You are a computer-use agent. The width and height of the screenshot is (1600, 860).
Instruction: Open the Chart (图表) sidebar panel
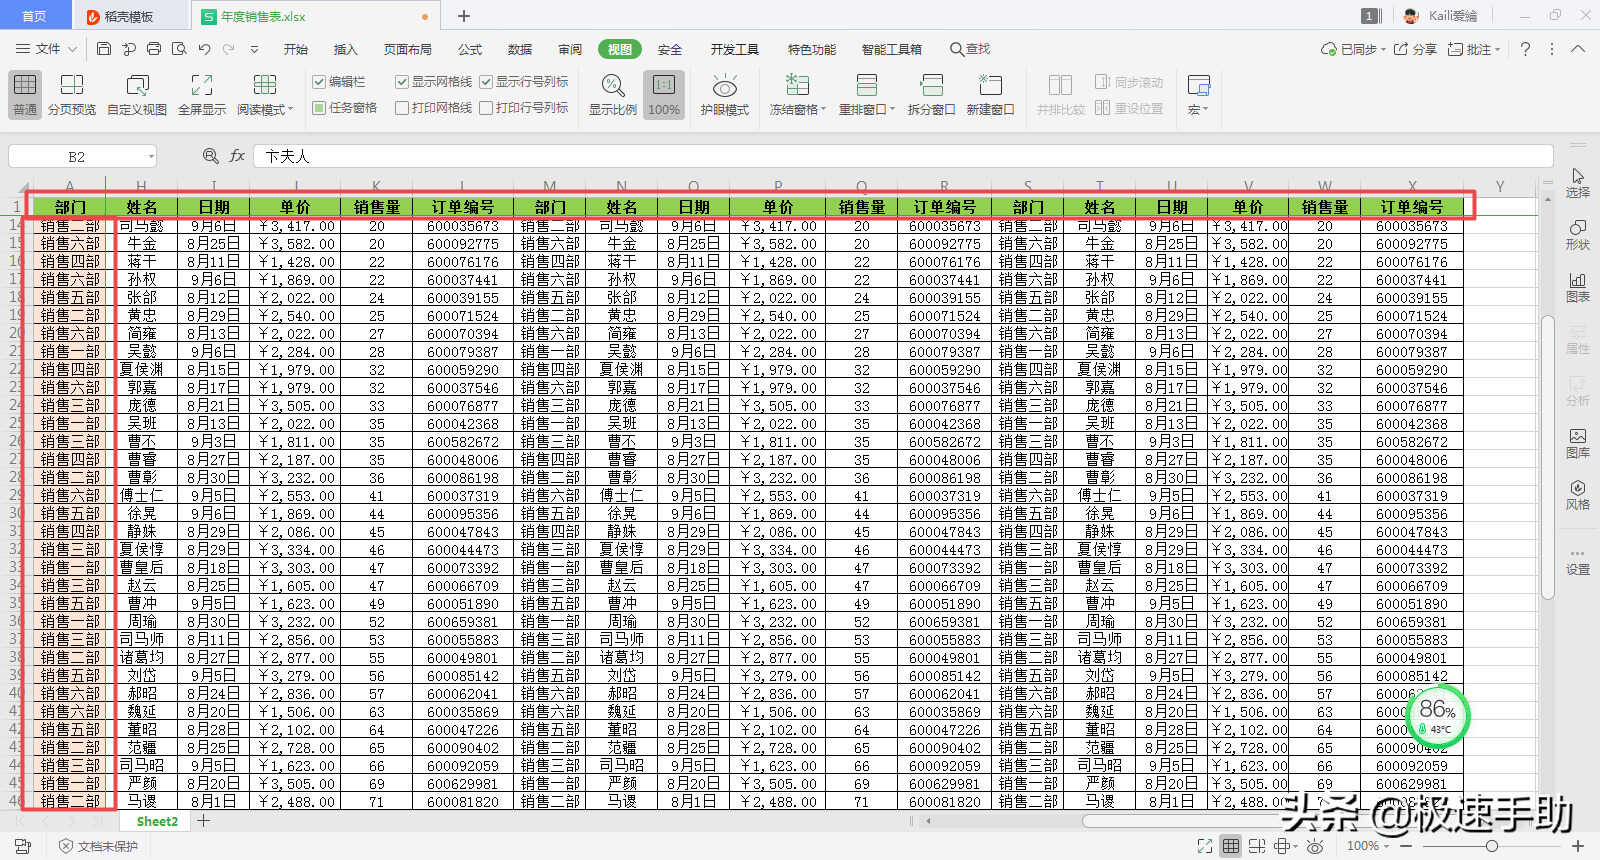[x=1577, y=287]
